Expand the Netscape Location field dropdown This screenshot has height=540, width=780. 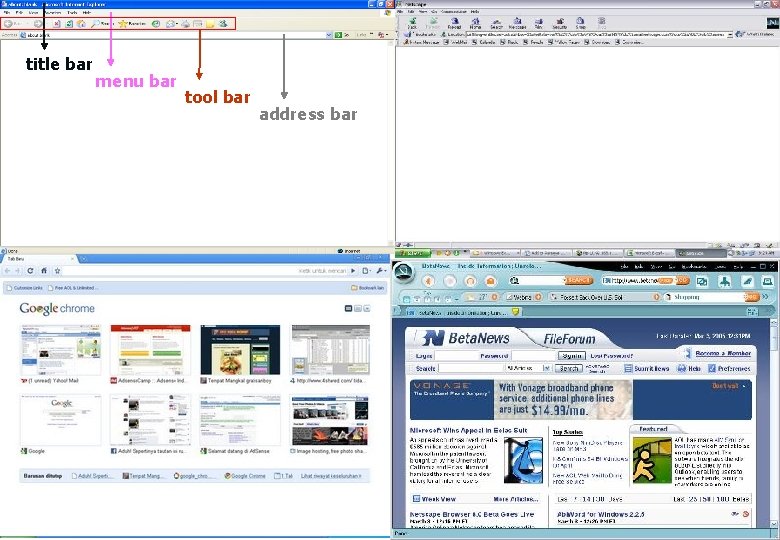[730, 35]
